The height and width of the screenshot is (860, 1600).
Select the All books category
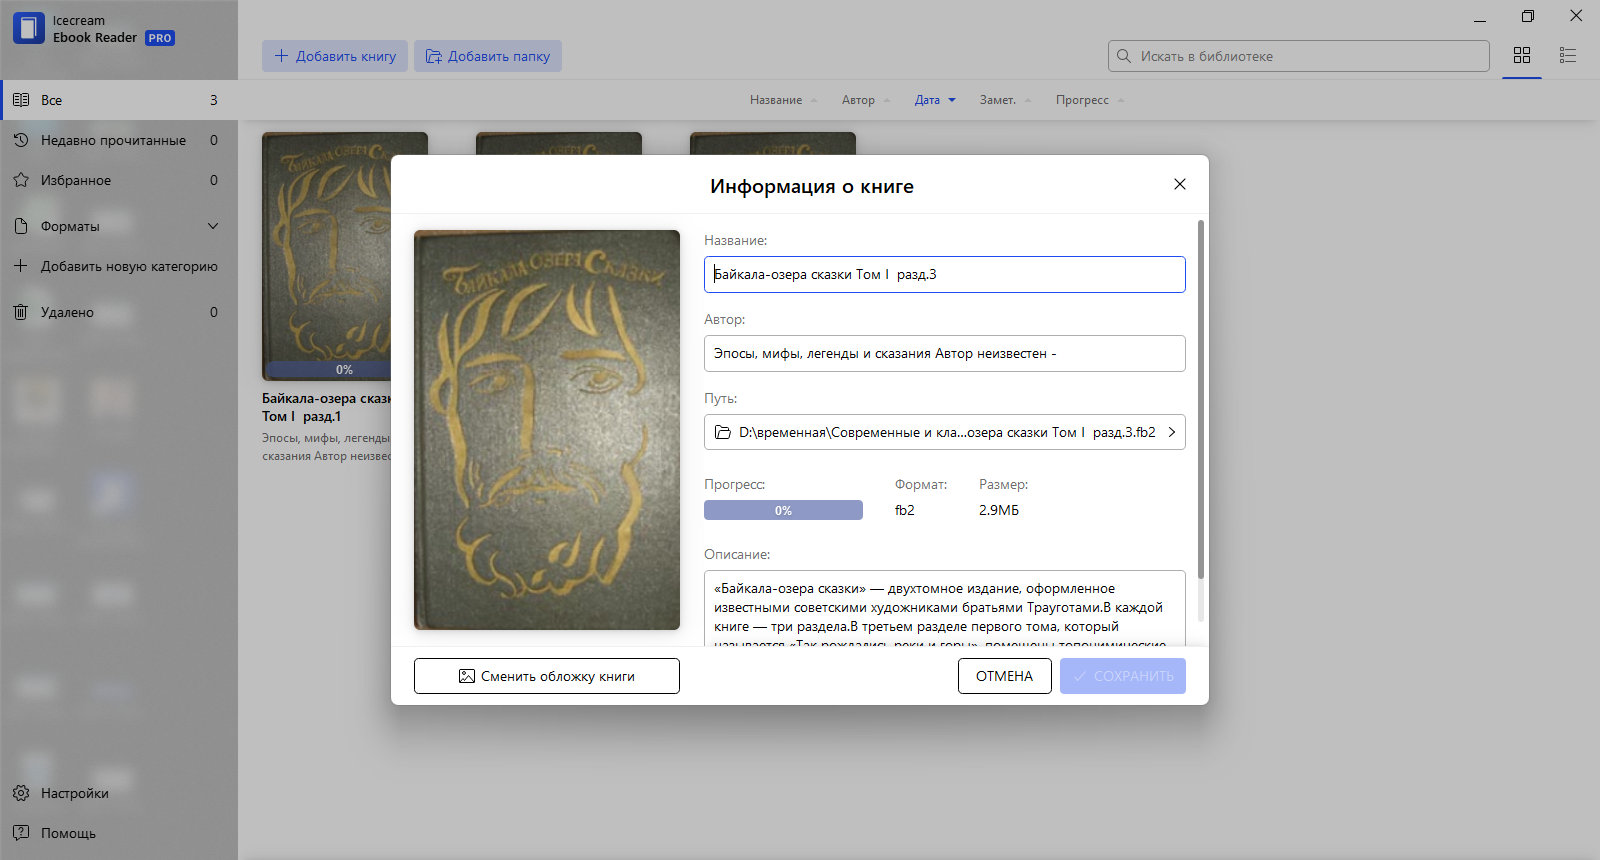pyautogui.click(x=119, y=100)
